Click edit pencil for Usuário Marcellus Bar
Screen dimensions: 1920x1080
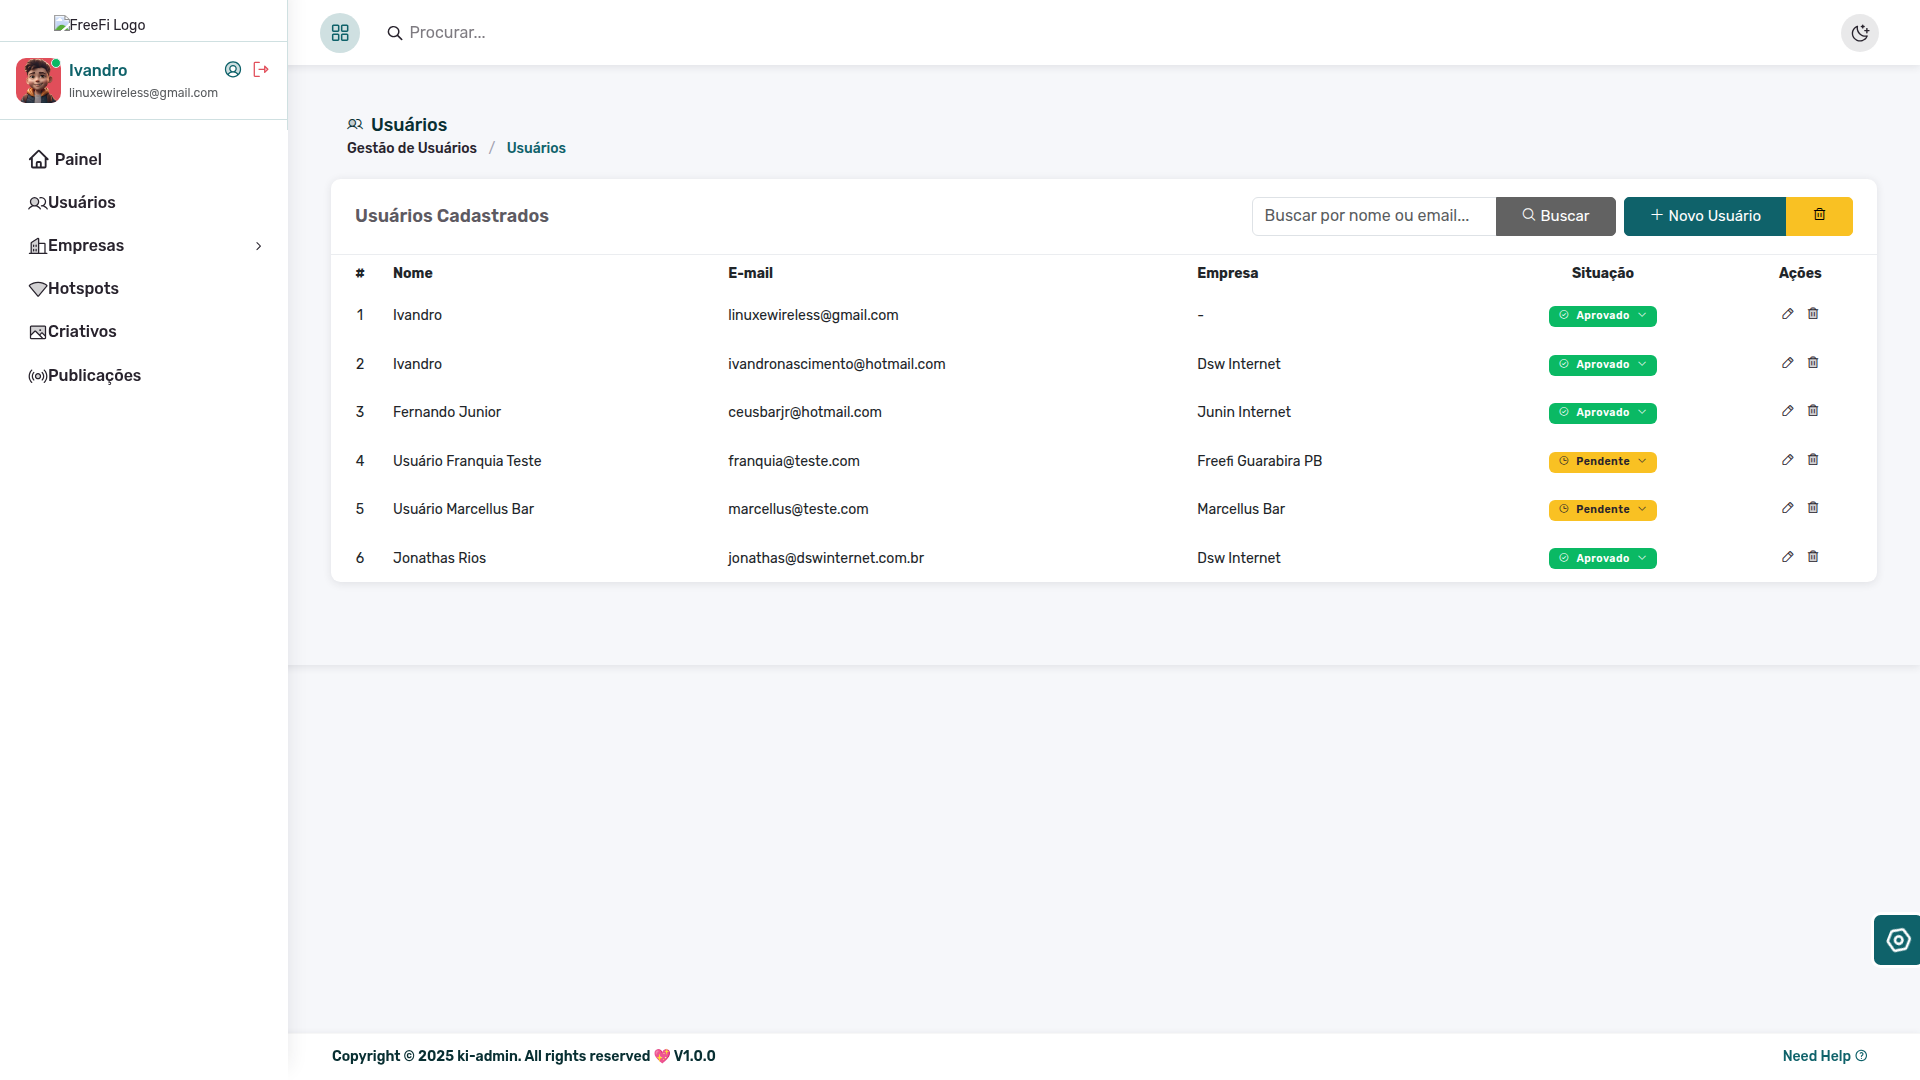tap(1787, 508)
